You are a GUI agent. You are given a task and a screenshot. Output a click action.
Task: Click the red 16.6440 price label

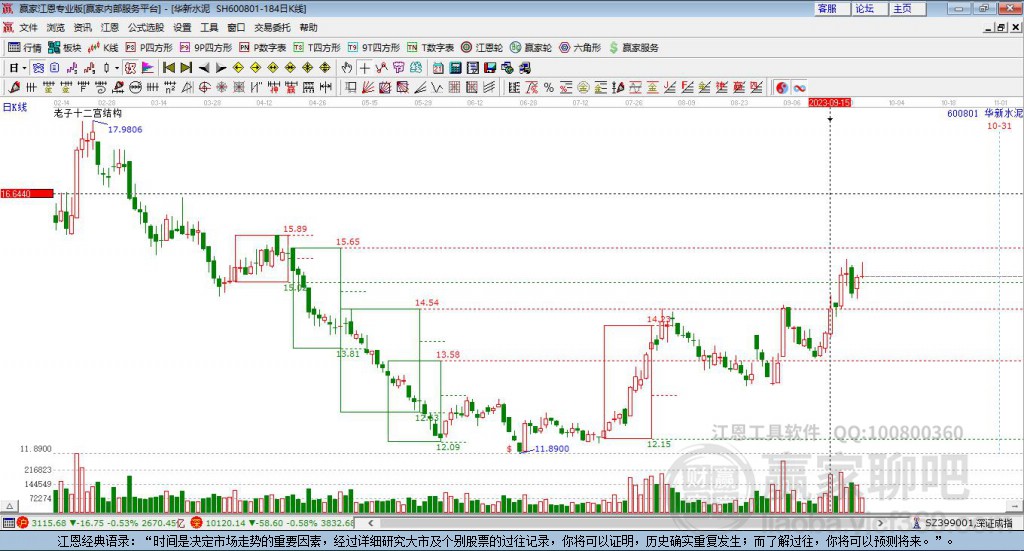[27, 194]
